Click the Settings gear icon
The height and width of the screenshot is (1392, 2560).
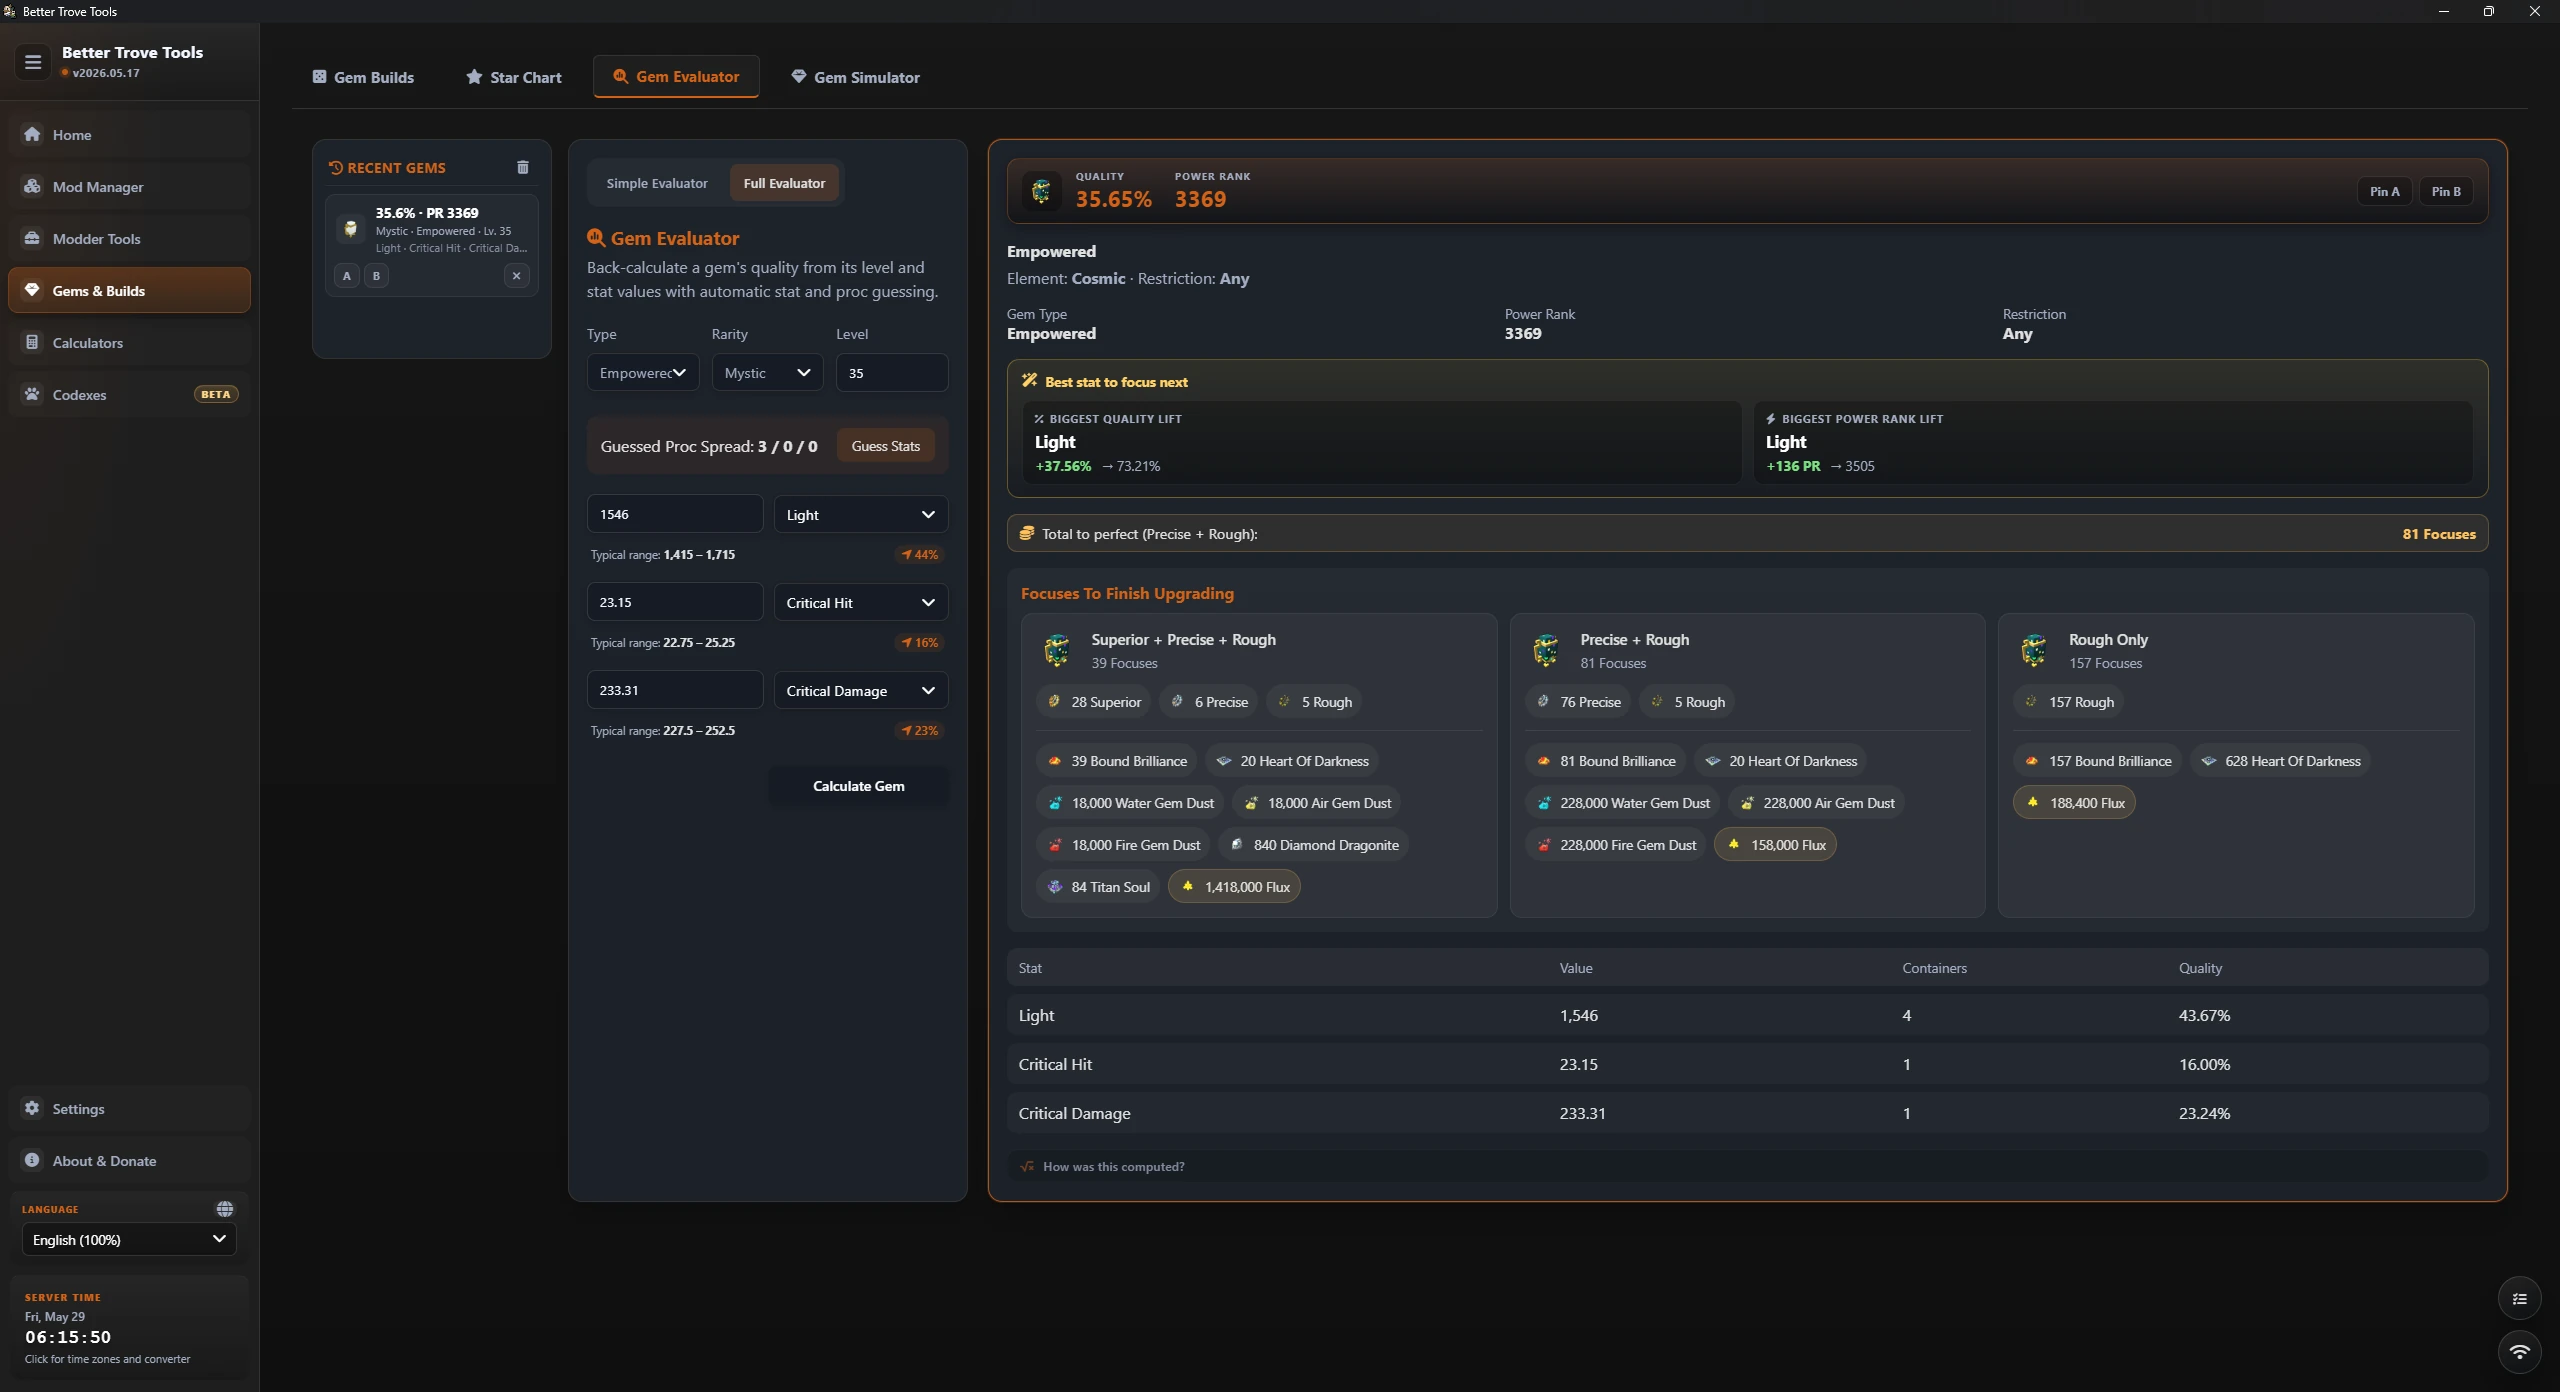tap(32, 1108)
